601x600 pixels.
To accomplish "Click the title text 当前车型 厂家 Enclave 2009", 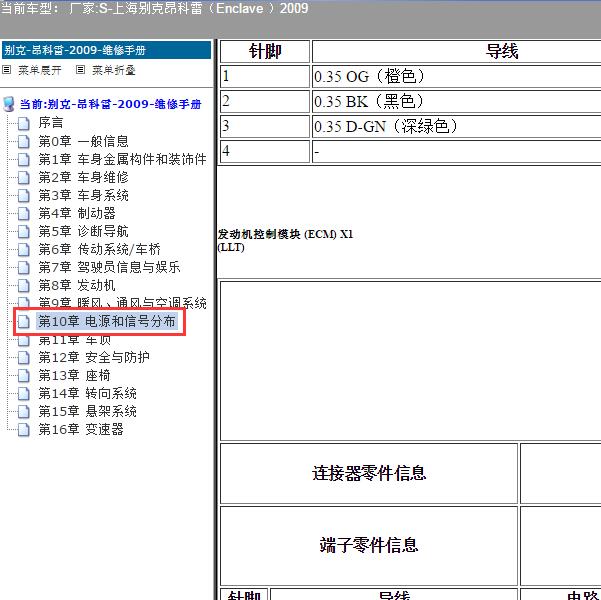I will [x=155, y=8].
